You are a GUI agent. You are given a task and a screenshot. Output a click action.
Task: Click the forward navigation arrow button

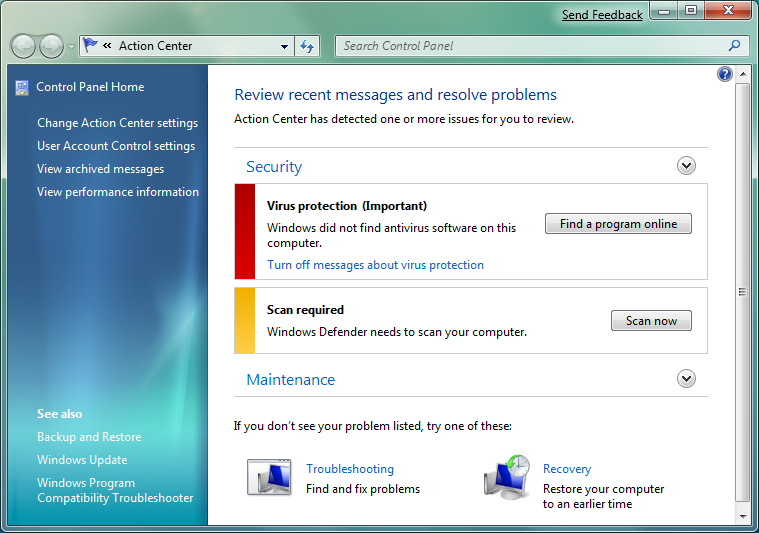pyautogui.click(x=51, y=46)
